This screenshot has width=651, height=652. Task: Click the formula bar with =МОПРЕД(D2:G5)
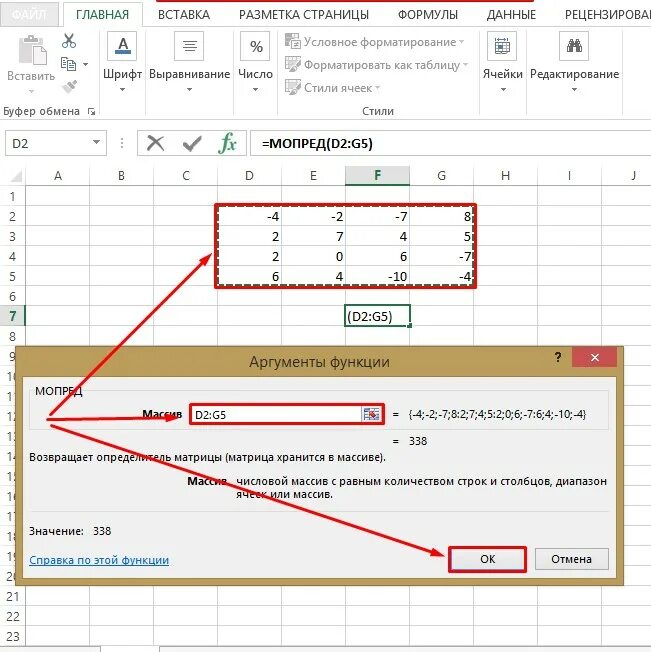coord(451,143)
